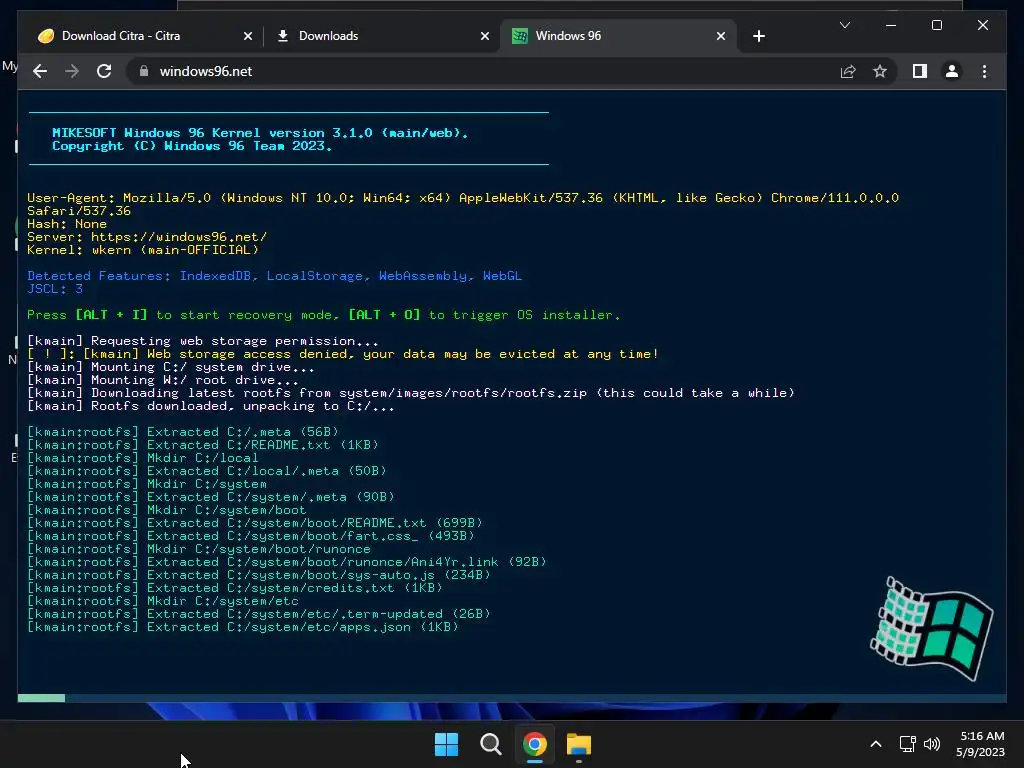This screenshot has width=1024, height=768.
Task: Open the Chrome three-dot menu
Action: (984, 71)
